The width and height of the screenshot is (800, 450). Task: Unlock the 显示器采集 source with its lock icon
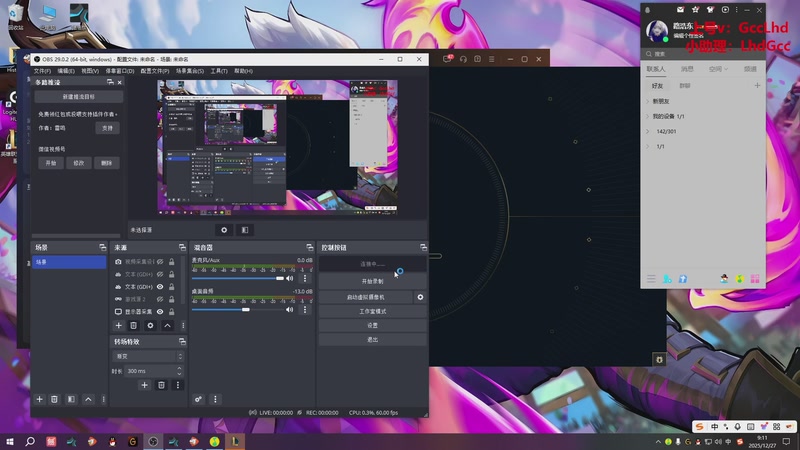click(172, 312)
